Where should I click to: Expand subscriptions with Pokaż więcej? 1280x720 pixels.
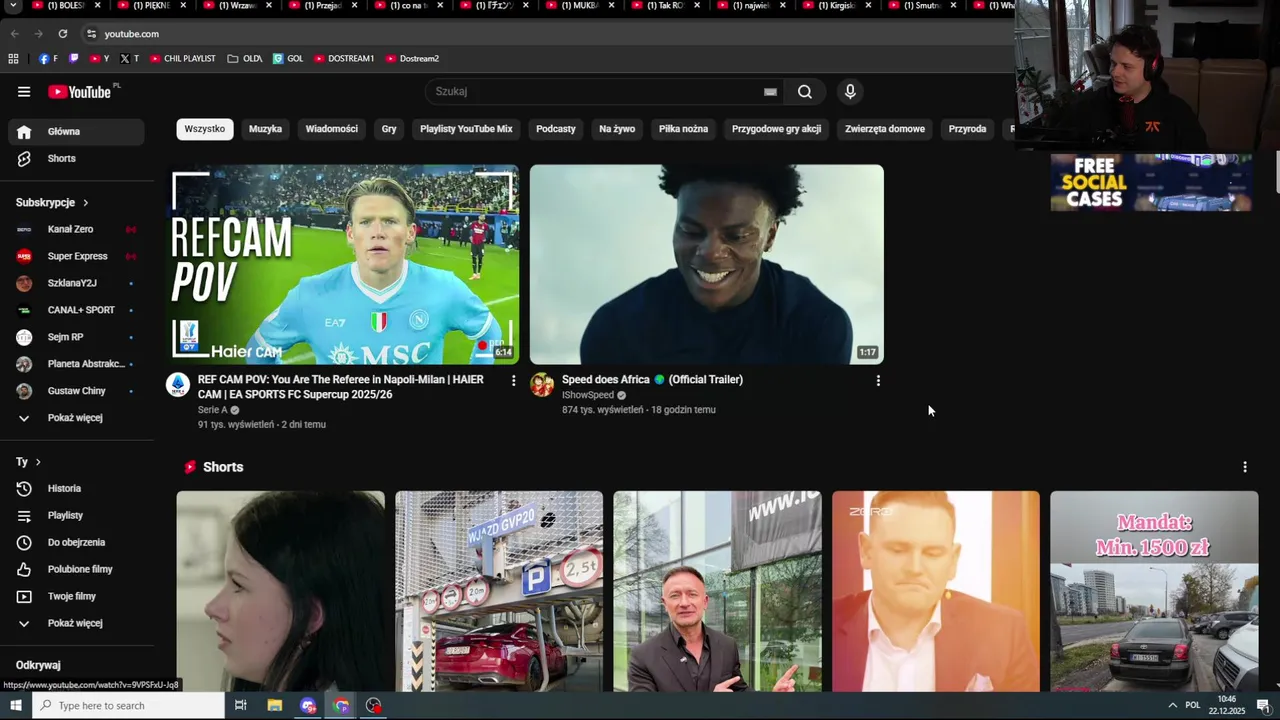tap(76, 418)
